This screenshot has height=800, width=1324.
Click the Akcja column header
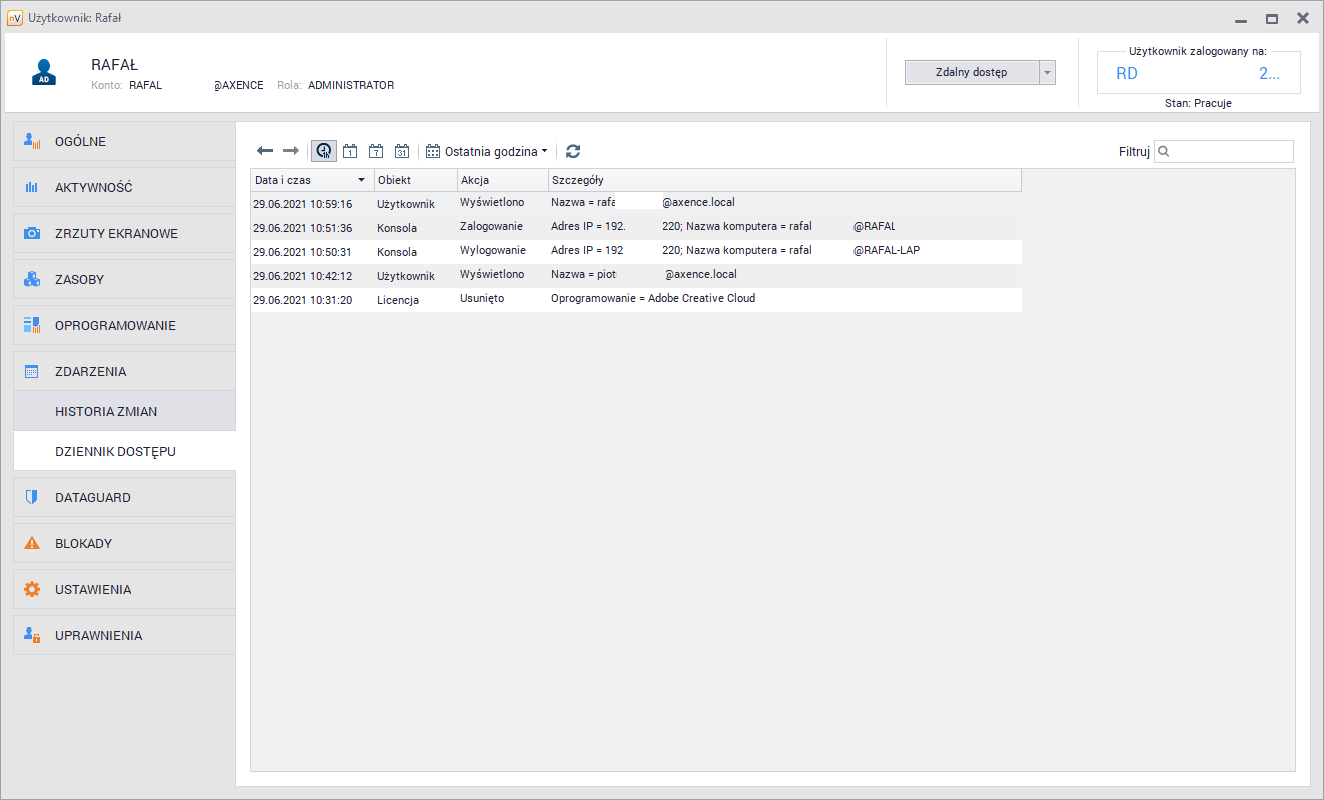click(x=502, y=180)
